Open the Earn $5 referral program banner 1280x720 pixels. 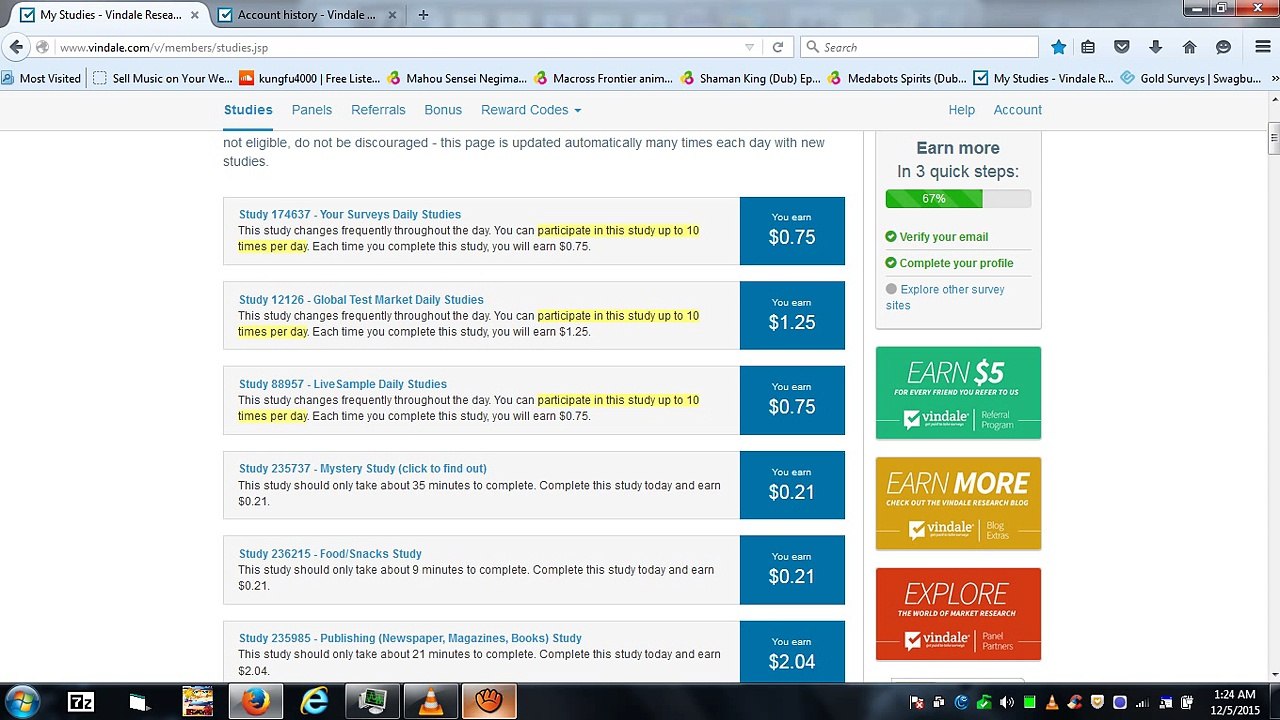pos(958,392)
